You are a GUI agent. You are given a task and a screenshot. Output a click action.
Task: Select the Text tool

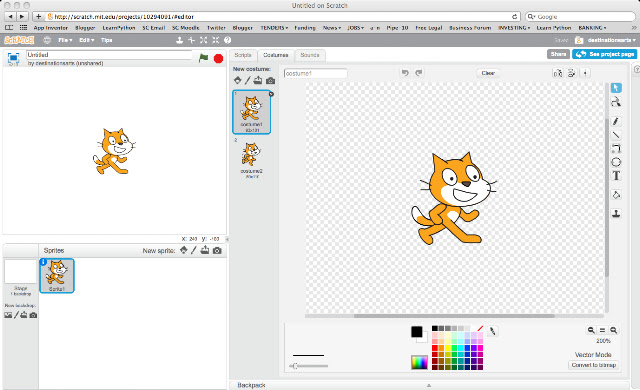[x=616, y=175]
